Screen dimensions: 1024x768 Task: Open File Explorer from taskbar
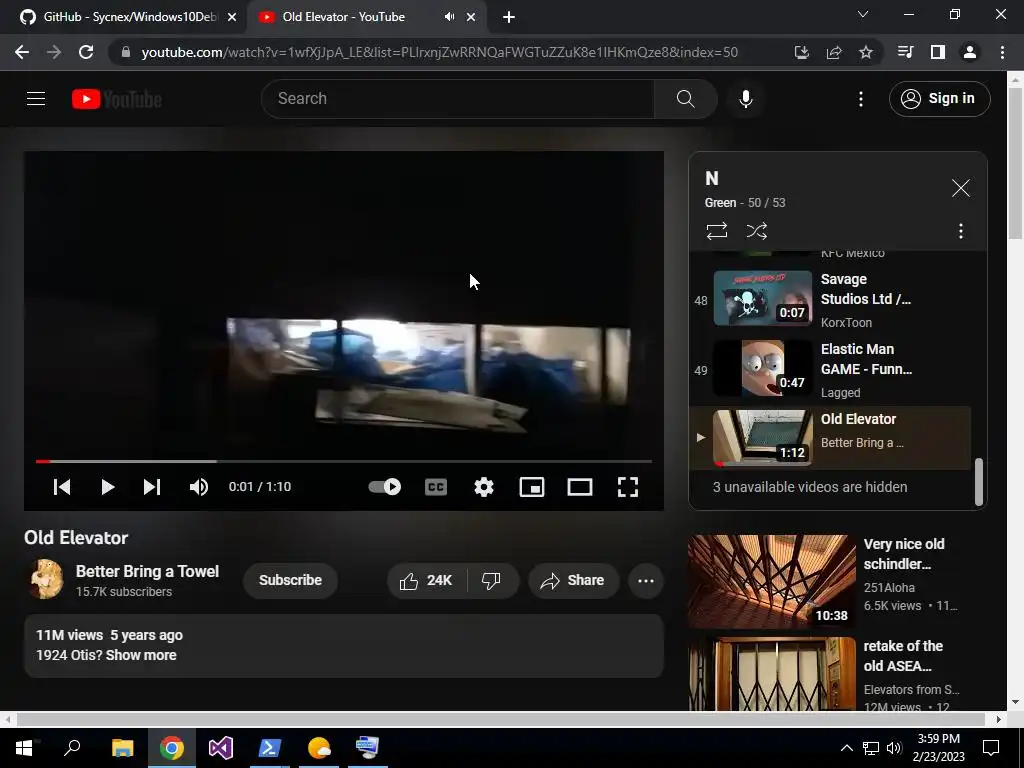coord(122,748)
